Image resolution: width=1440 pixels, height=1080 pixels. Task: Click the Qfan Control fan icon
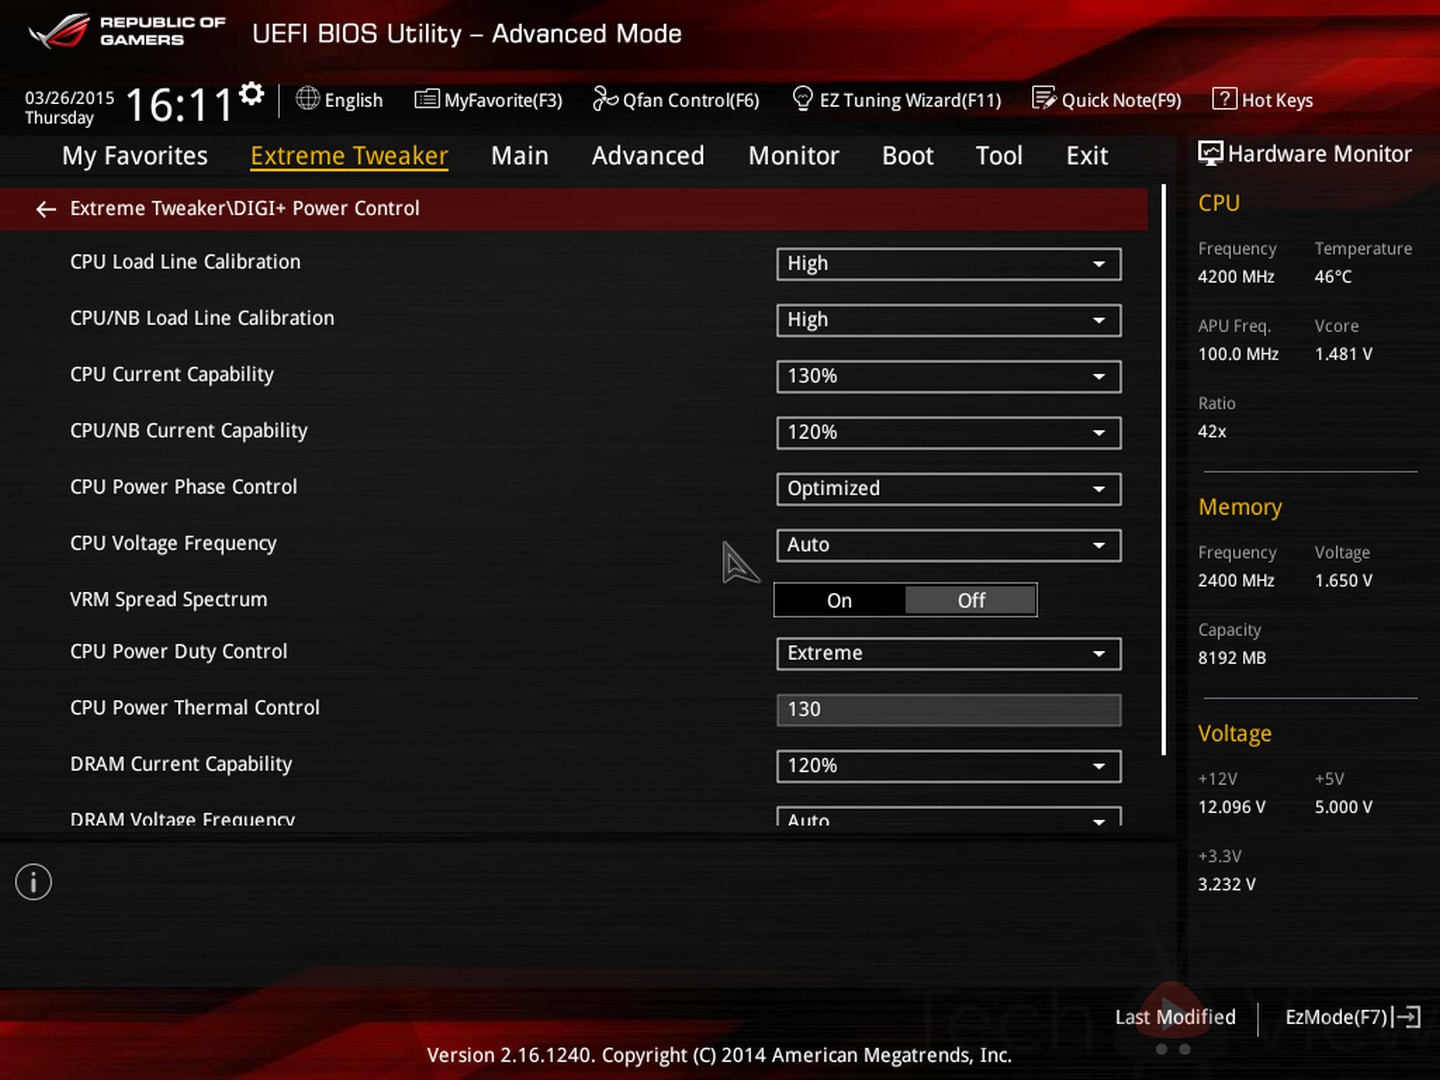605,98
